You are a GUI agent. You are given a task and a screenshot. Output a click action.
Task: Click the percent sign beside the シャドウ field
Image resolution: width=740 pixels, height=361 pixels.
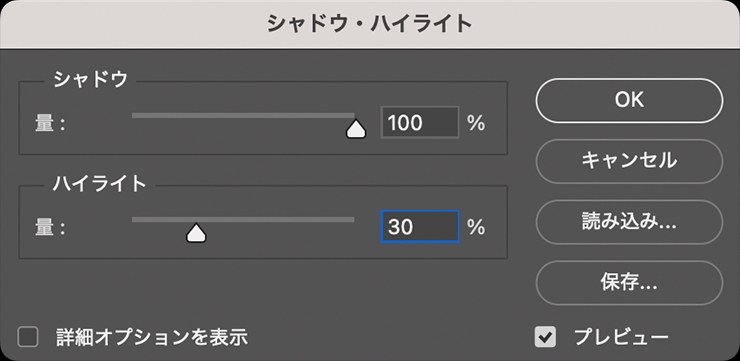click(476, 123)
